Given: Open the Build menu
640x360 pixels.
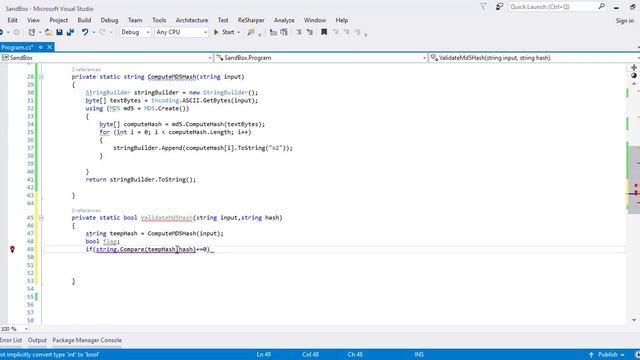Looking at the screenshot, I should pyautogui.click(x=84, y=20).
